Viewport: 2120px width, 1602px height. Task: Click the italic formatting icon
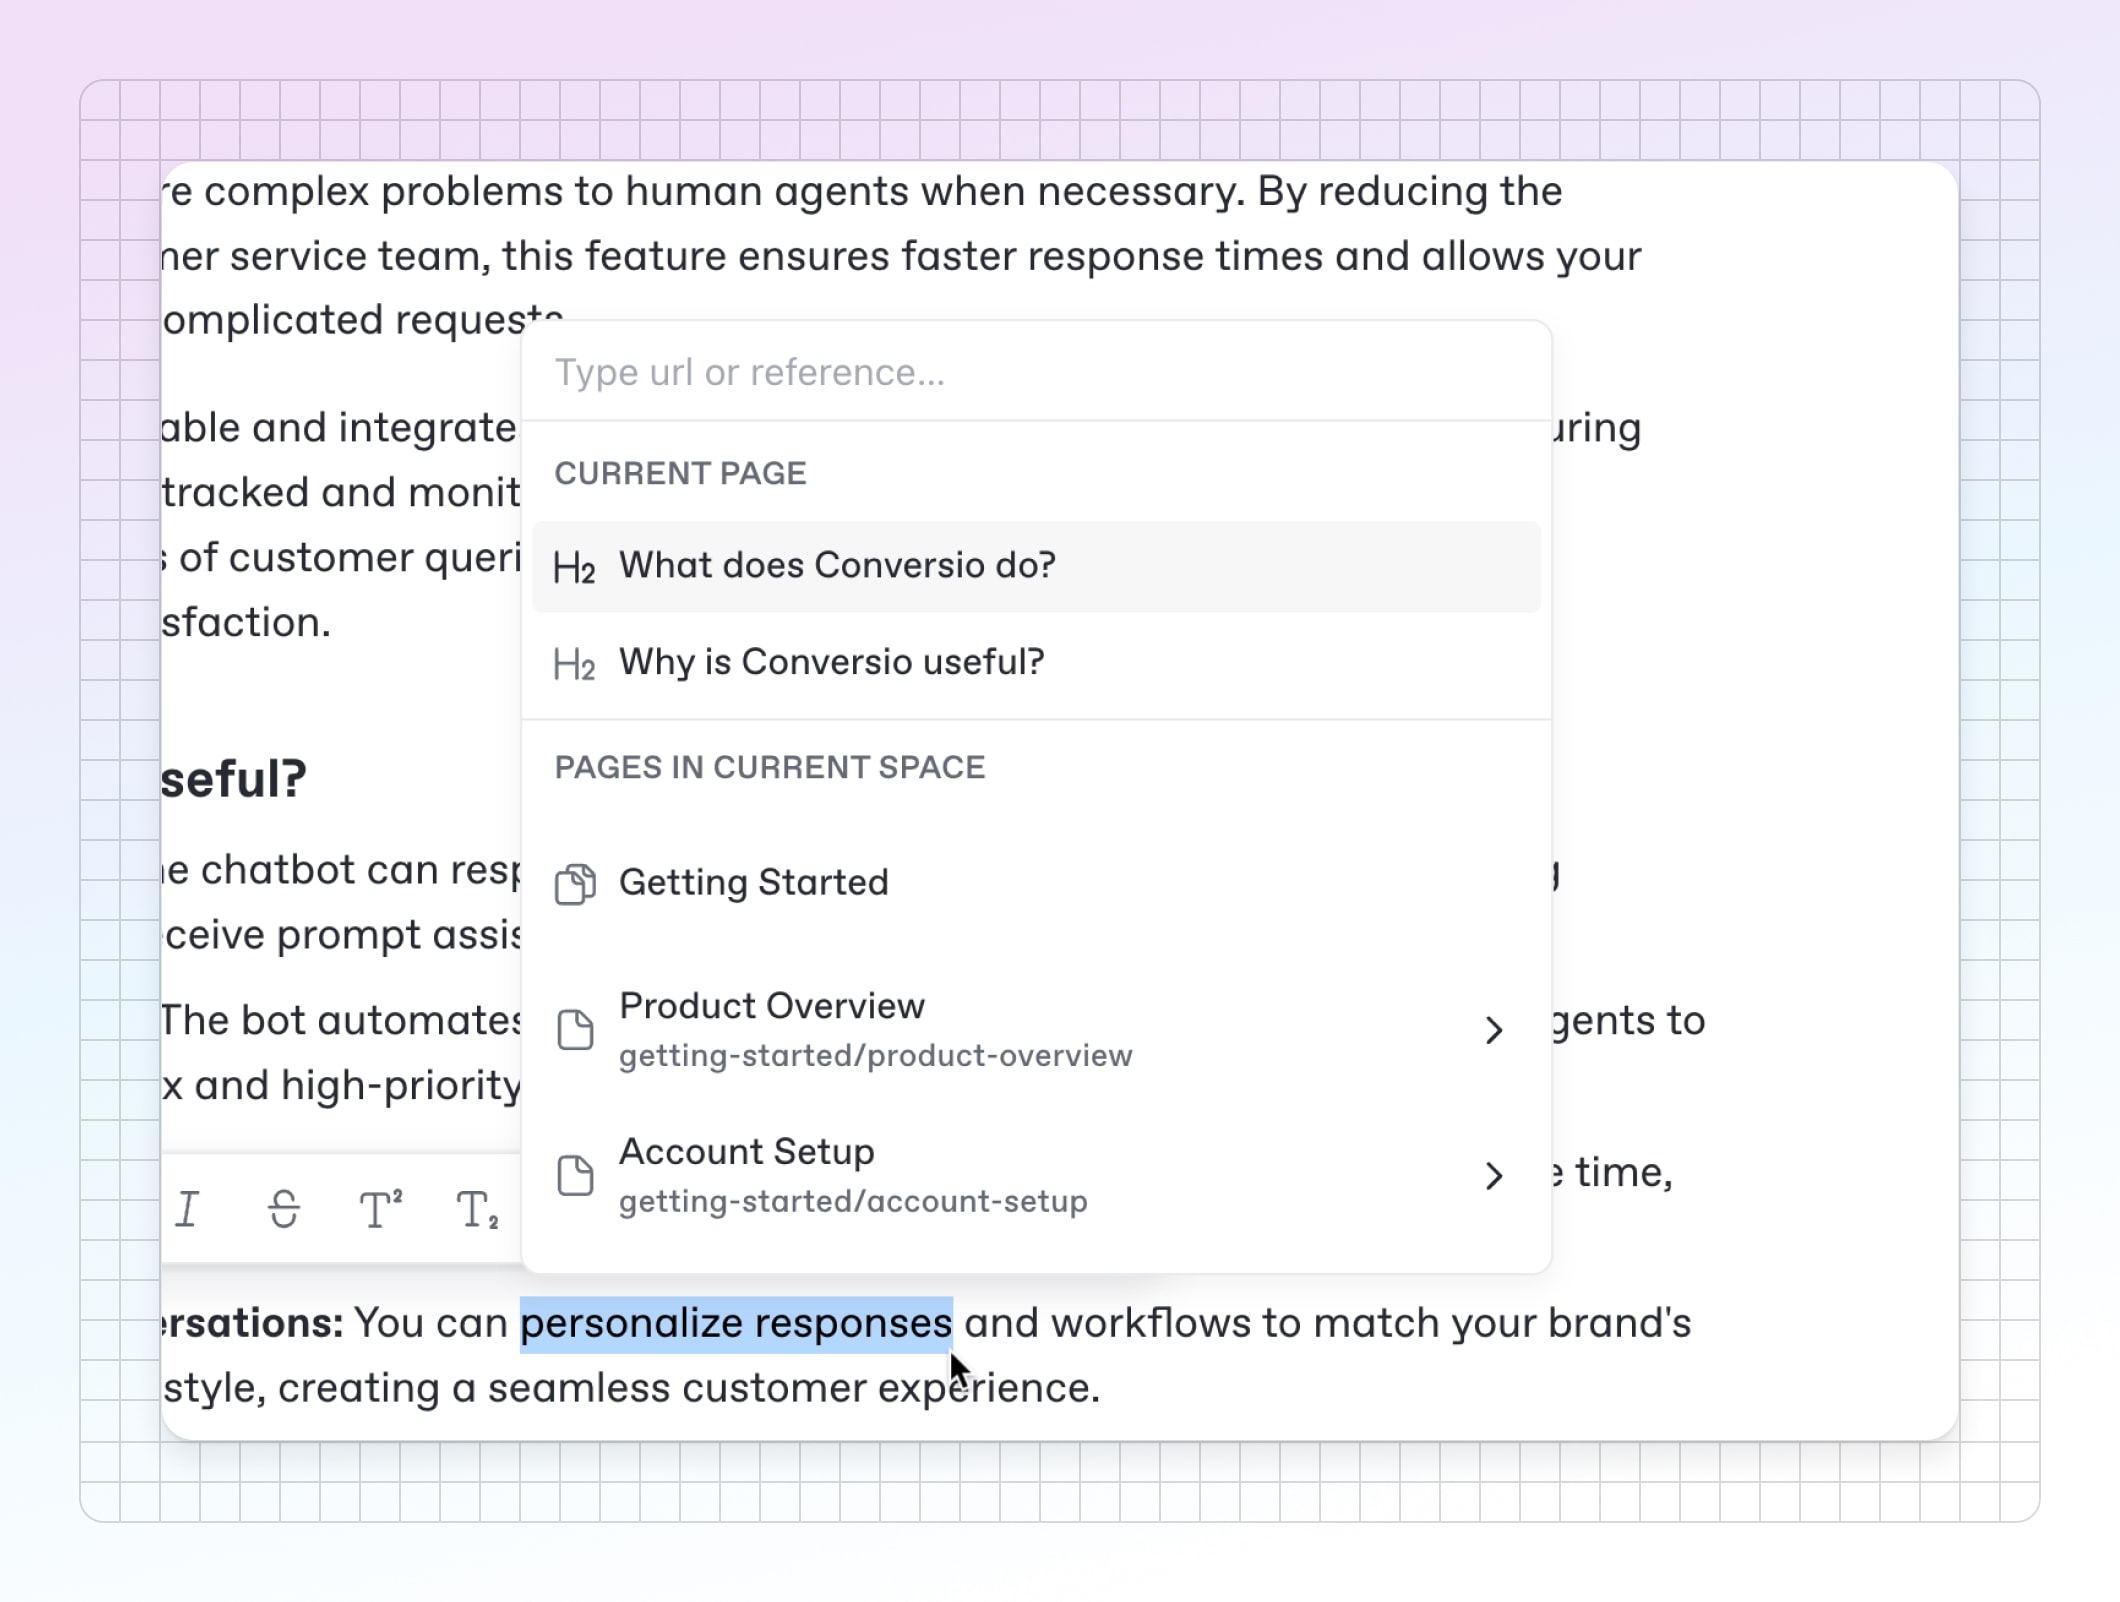pos(187,1209)
